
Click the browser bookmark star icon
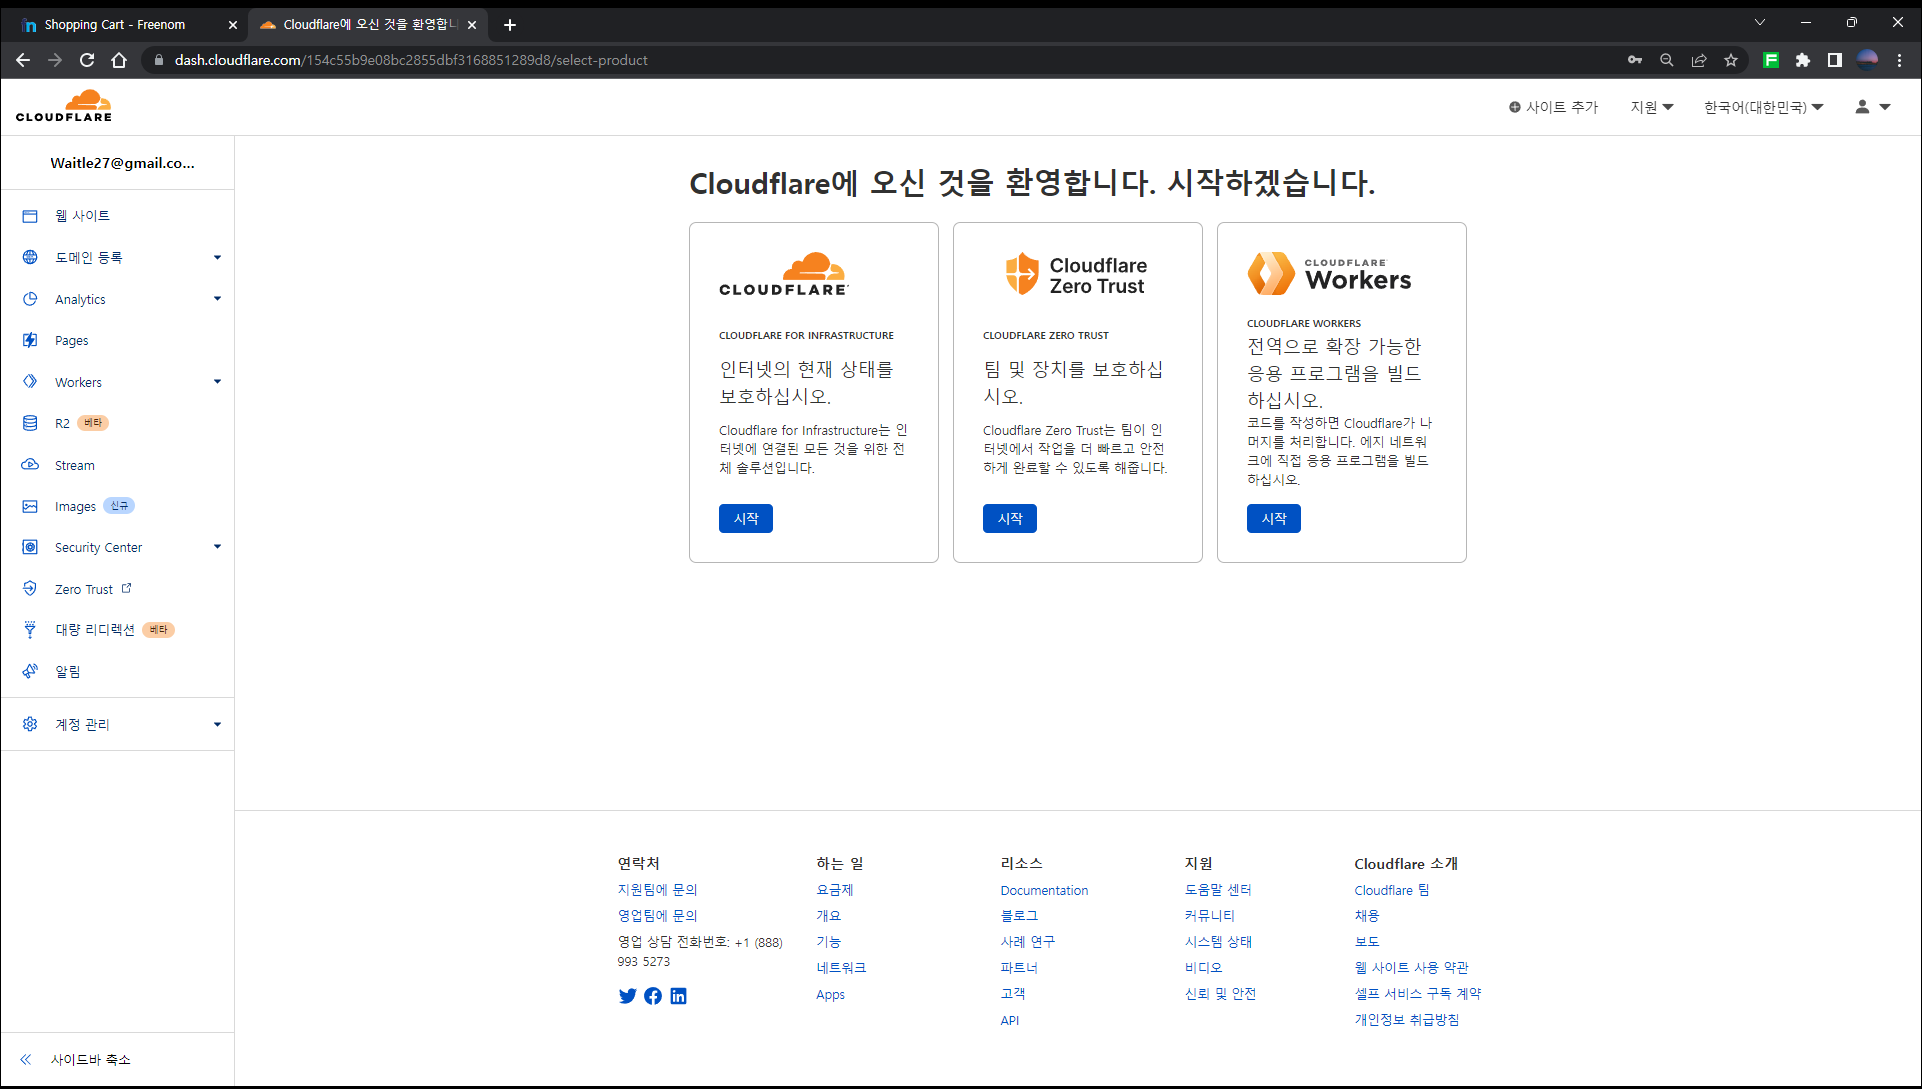click(1731, 60)
